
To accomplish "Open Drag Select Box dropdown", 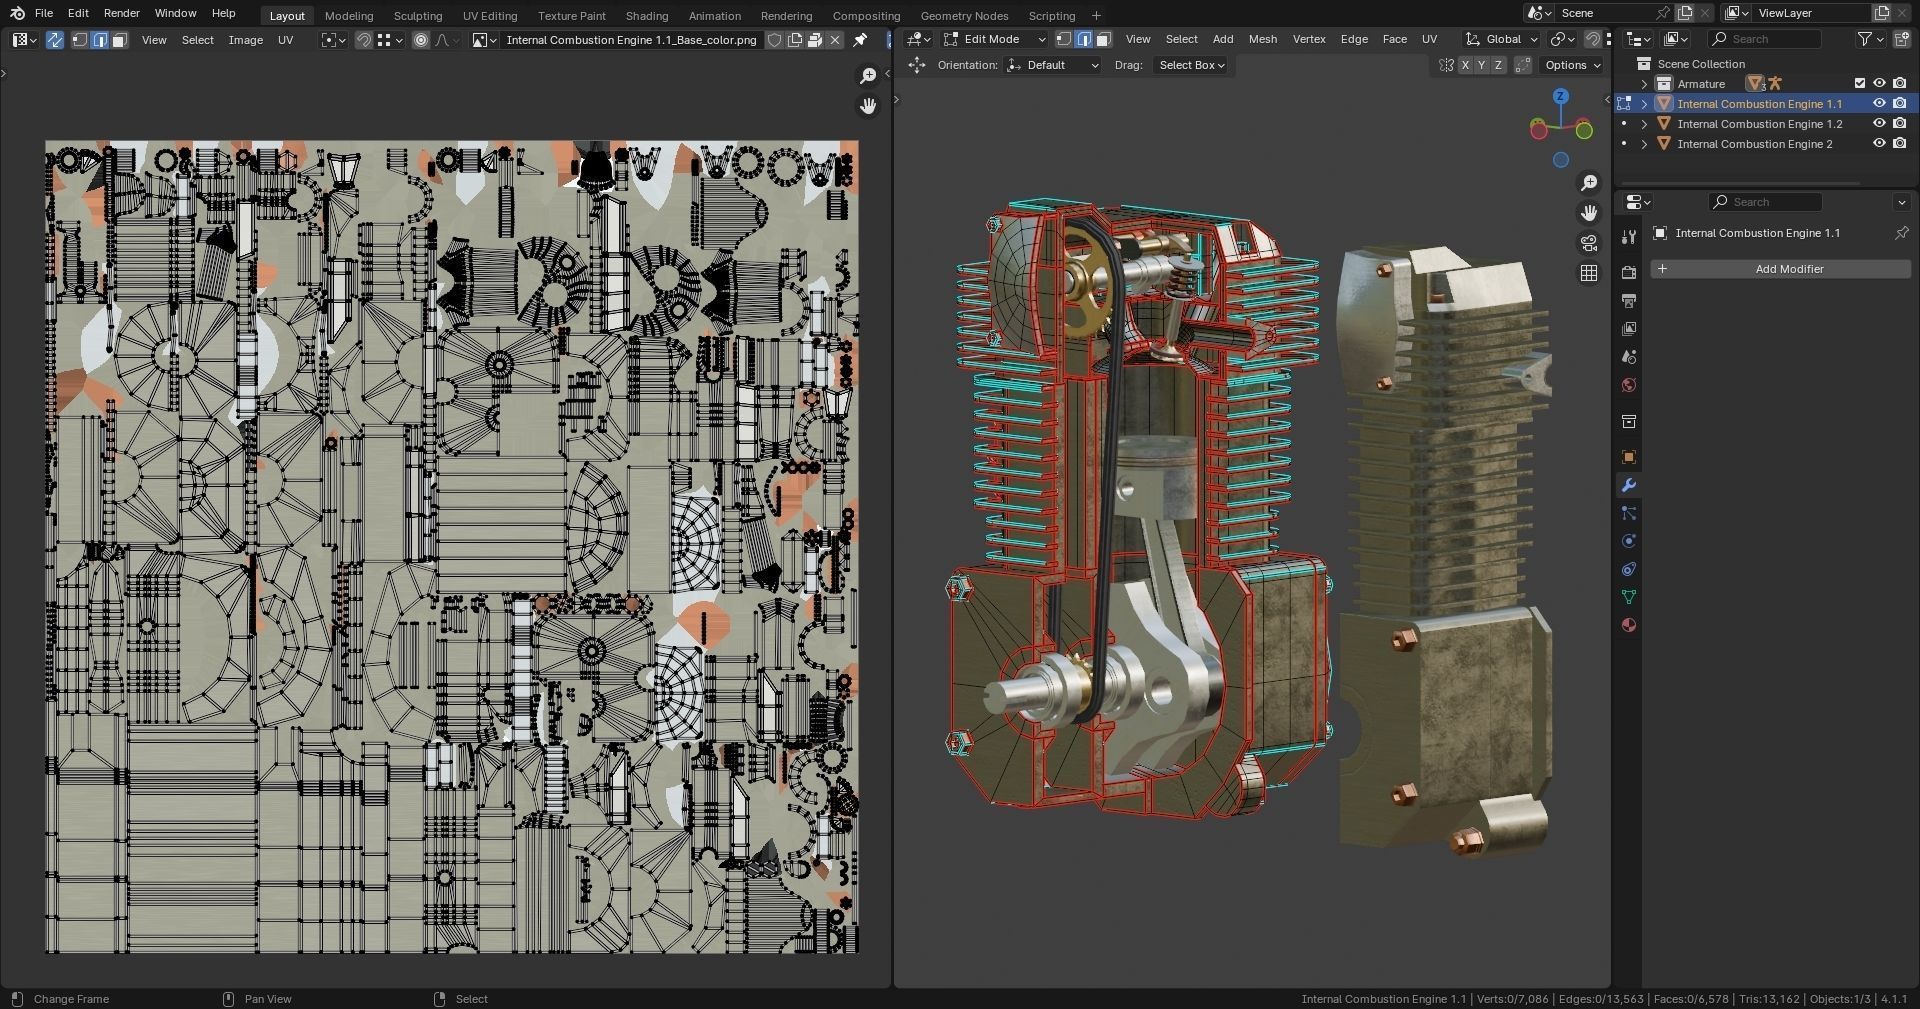I will click(1190, 65).
